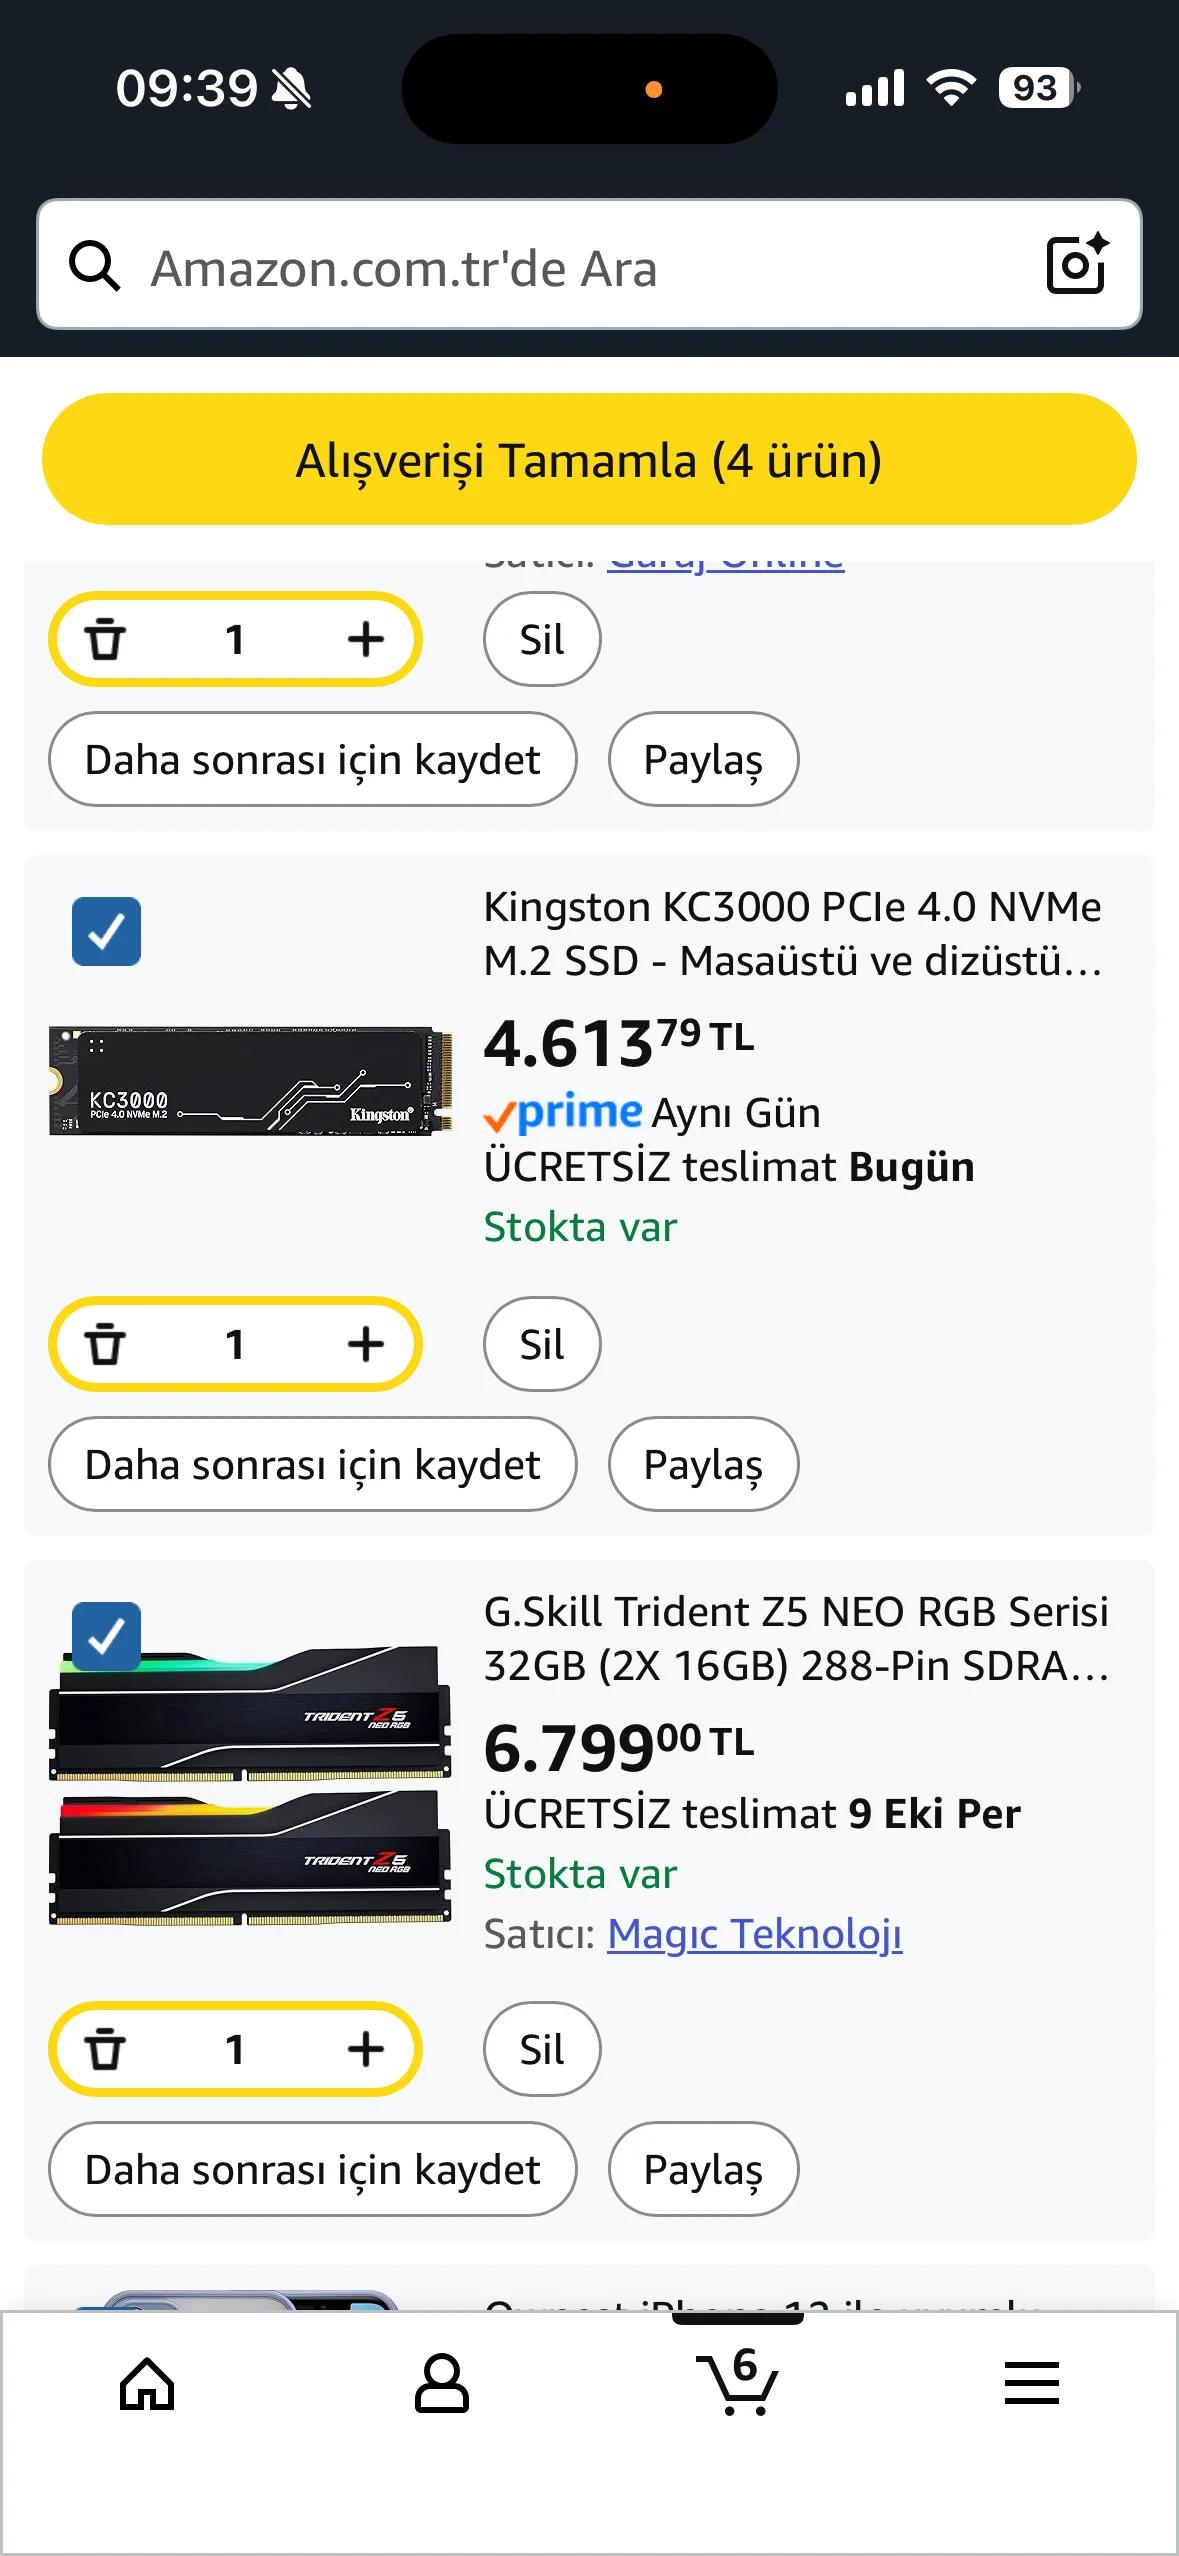Open the Kingston KC3000 product thumbnail
The width and height of the screenshot is (1179, 2556).
coord(251,1081)
